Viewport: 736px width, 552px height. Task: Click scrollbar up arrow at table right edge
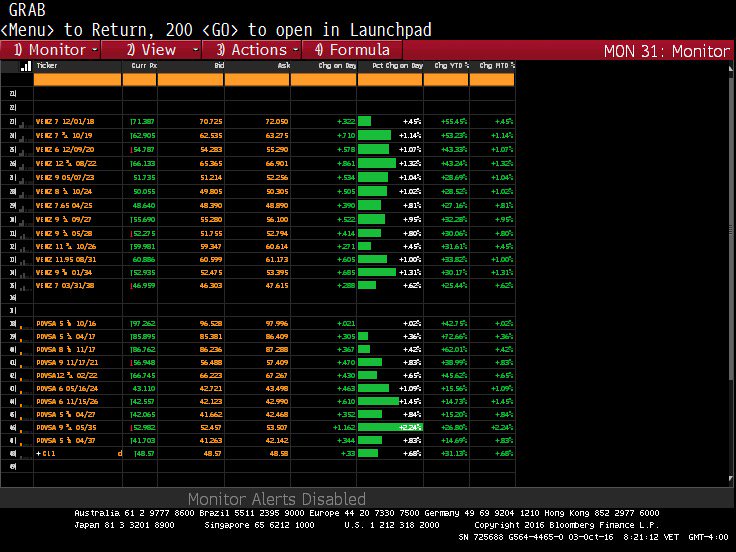730,69
